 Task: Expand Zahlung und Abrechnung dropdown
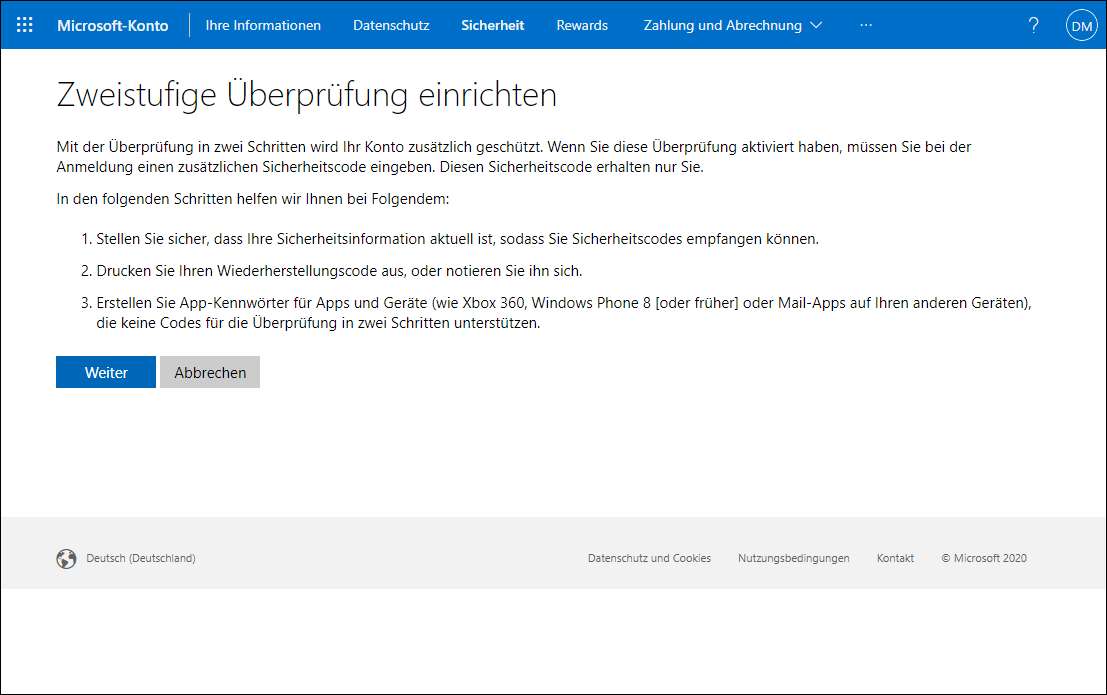pyautogui.click(x=733, y=25)
